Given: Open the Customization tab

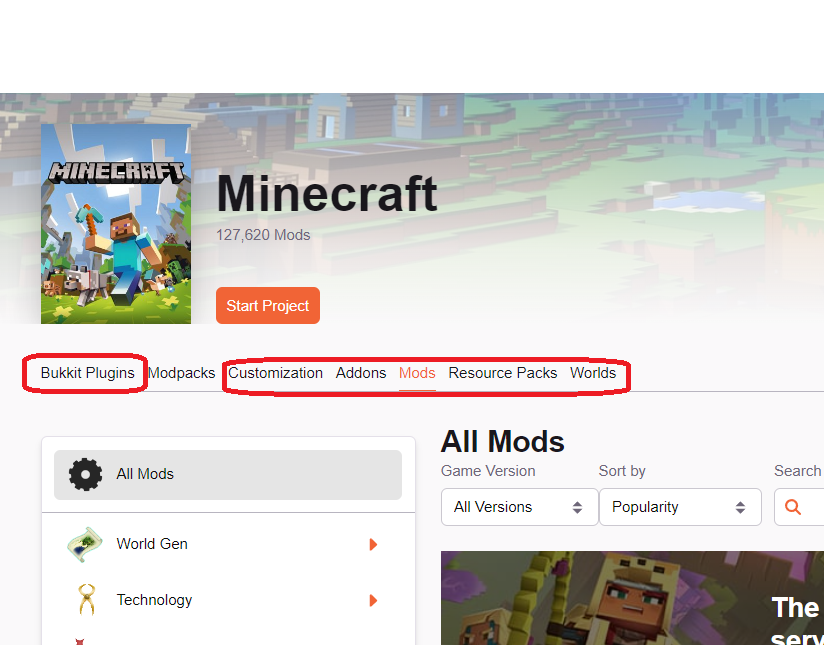Looking at the screenshot, I should coord(275,373).
